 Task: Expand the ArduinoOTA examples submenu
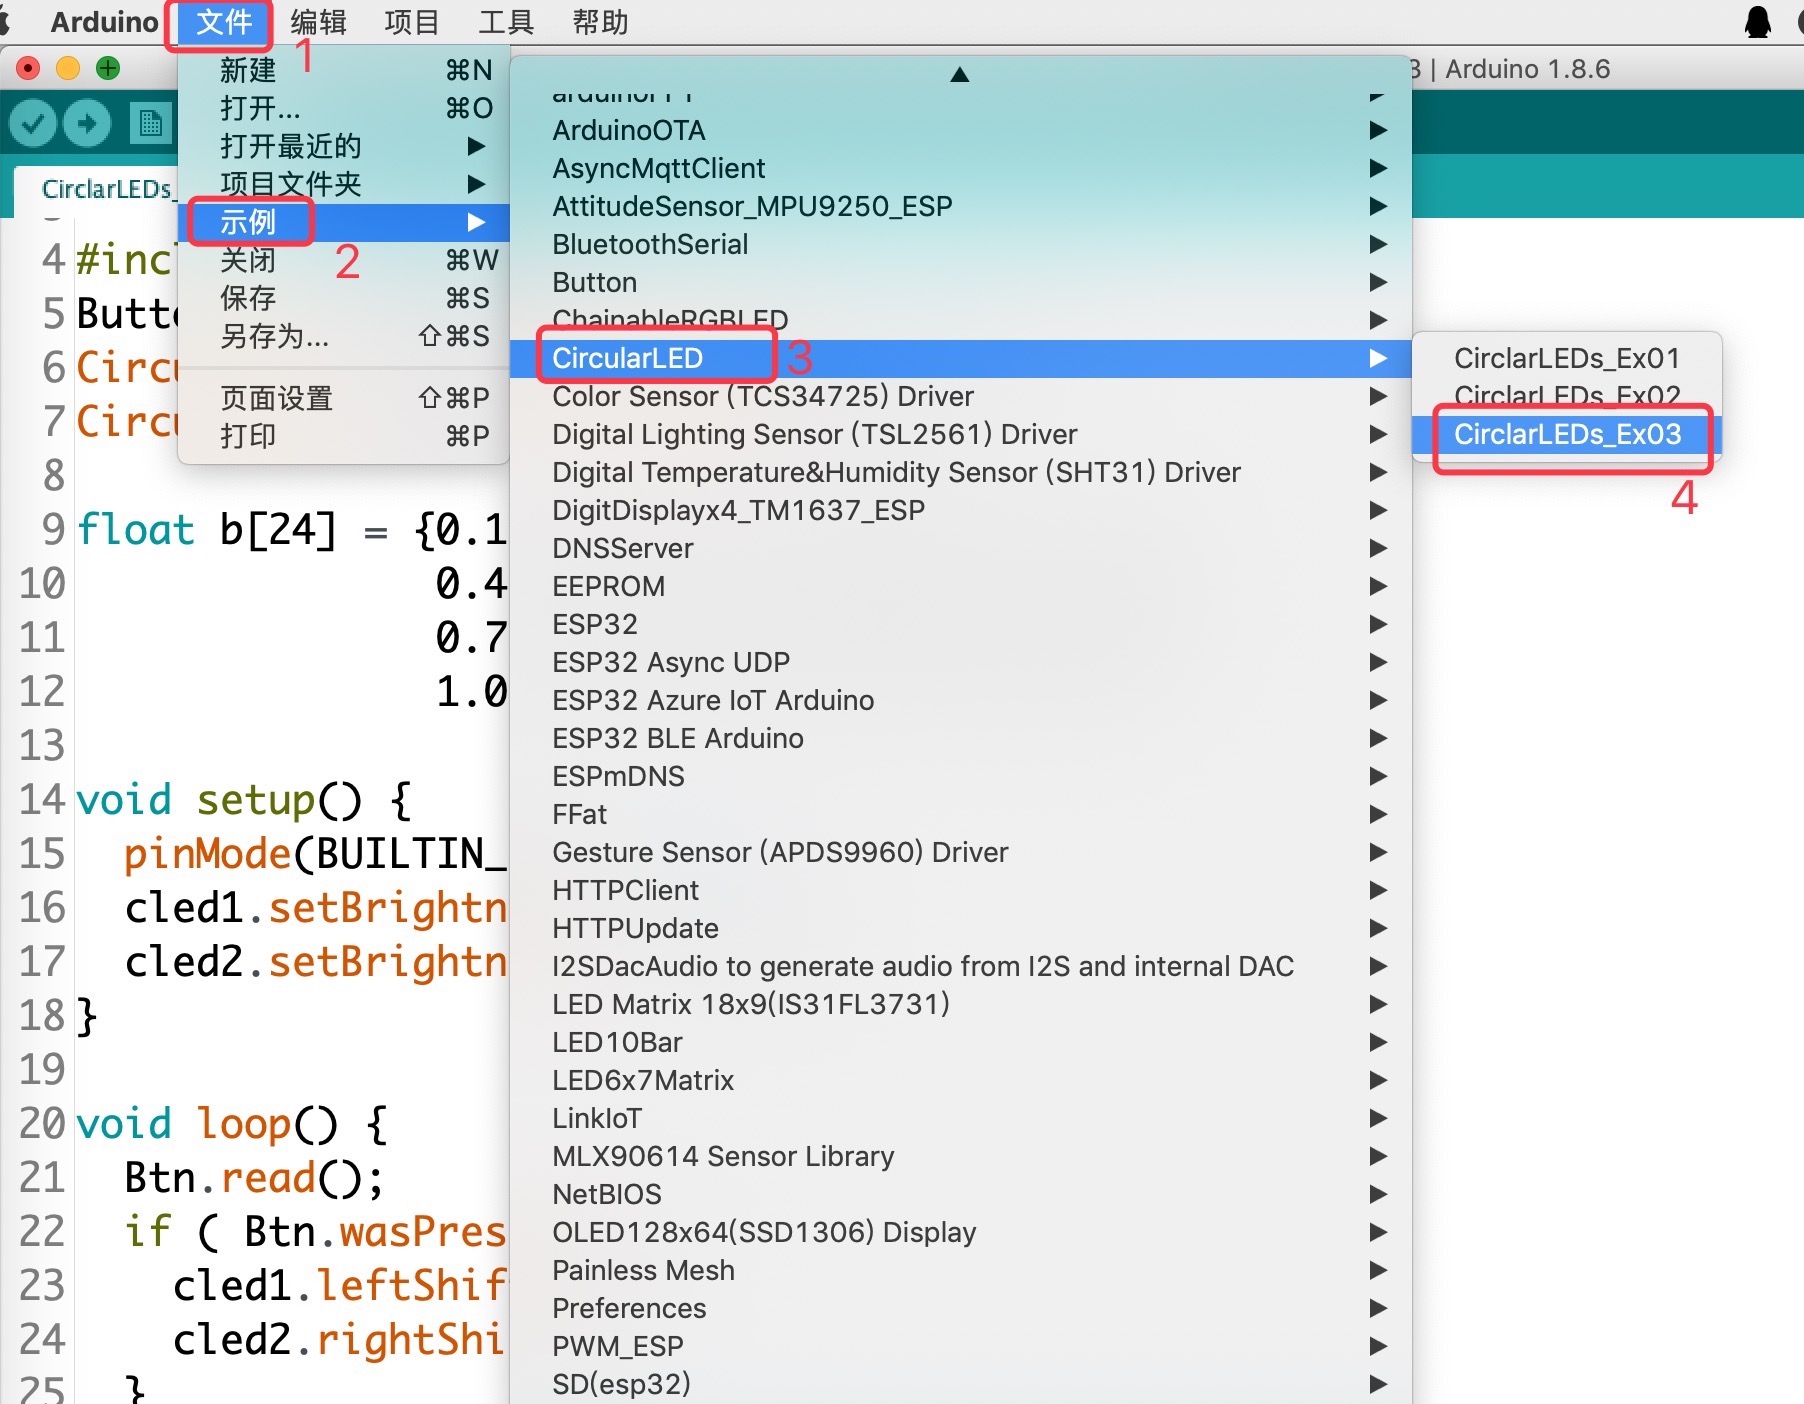pyautogui.click(x=960, y=130)
